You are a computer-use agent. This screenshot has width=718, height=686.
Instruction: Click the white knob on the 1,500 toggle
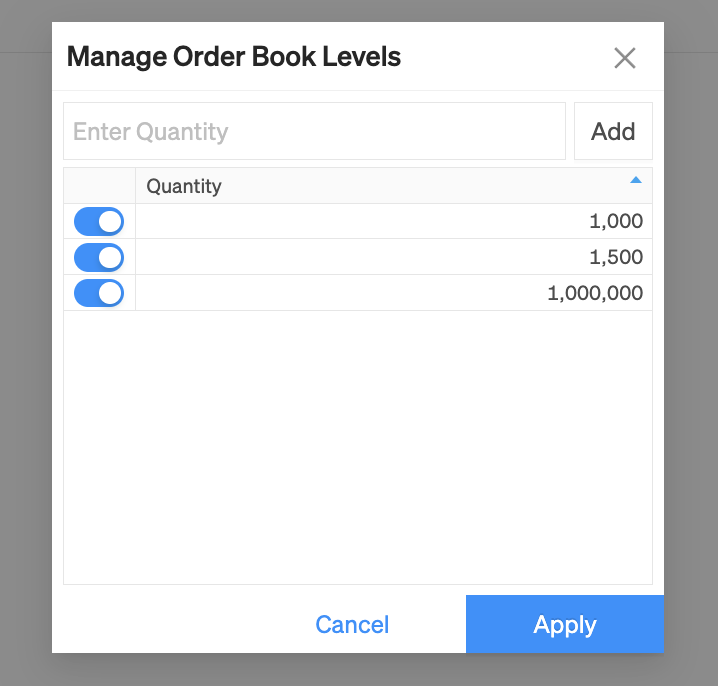110,257
